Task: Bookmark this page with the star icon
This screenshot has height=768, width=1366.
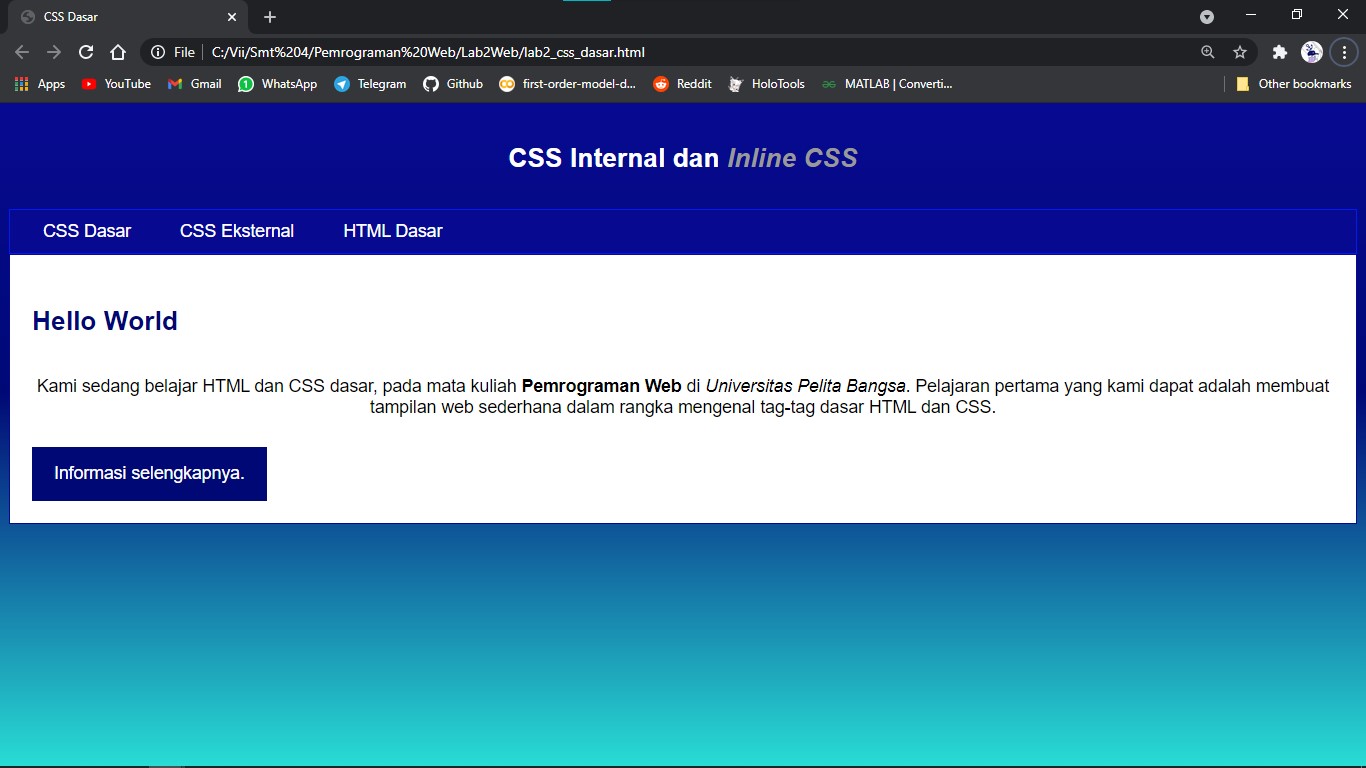Action: pyautogui.click(x=1239, y=51)
